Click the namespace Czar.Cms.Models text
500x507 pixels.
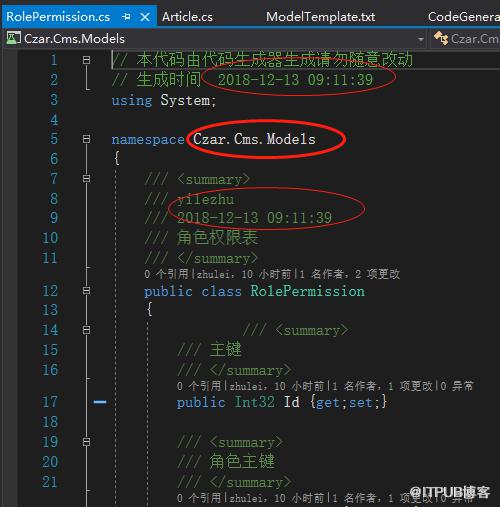pos(254,139)
